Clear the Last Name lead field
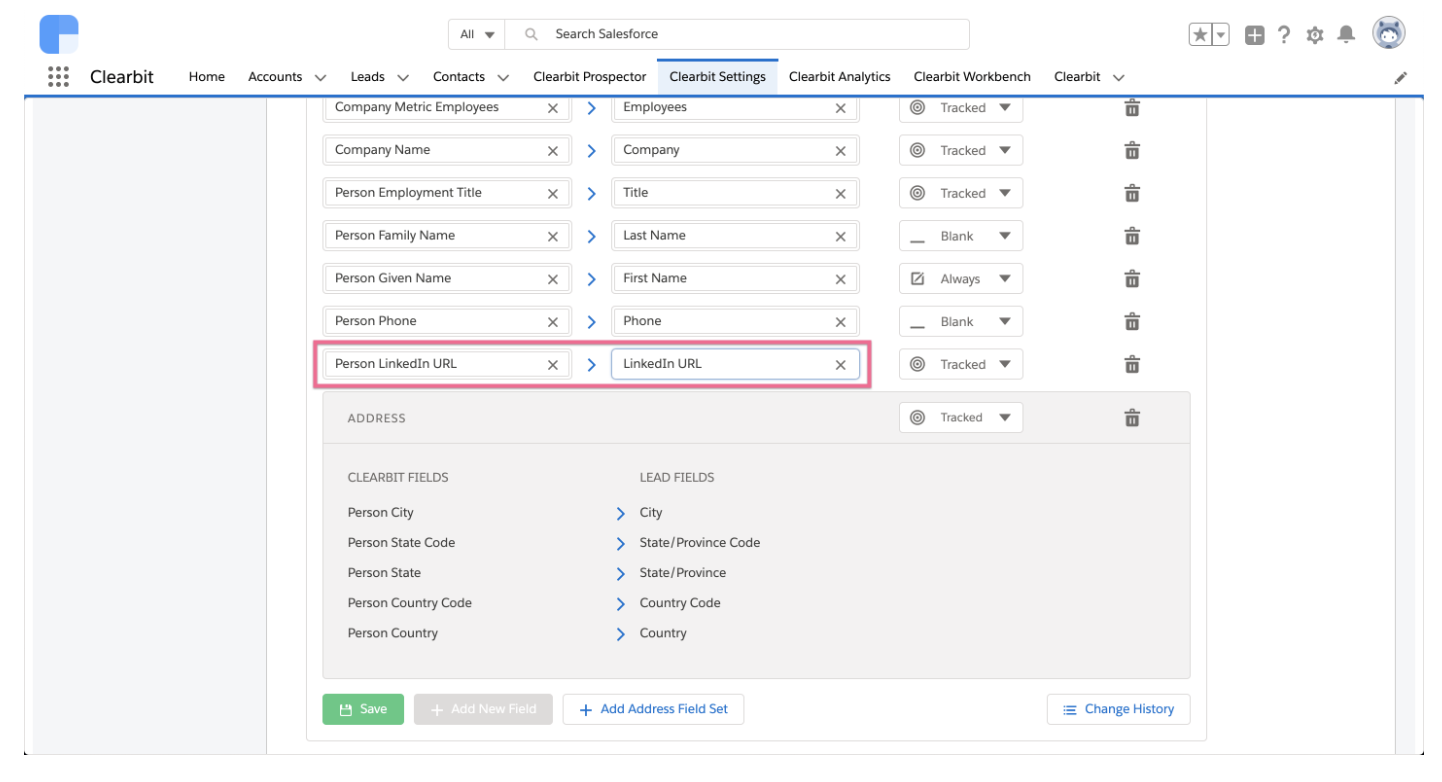This screenshot has width=1442, height=782. (x=840, y=237)
